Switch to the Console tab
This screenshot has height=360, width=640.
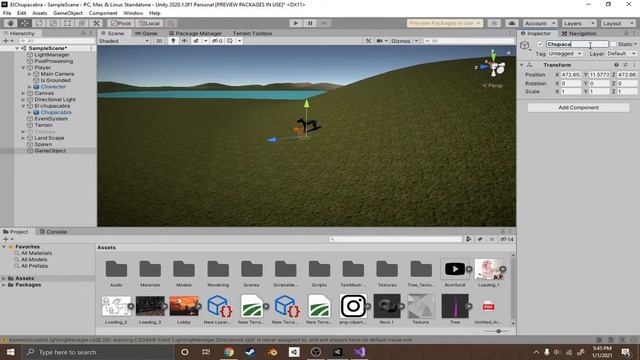53,231
